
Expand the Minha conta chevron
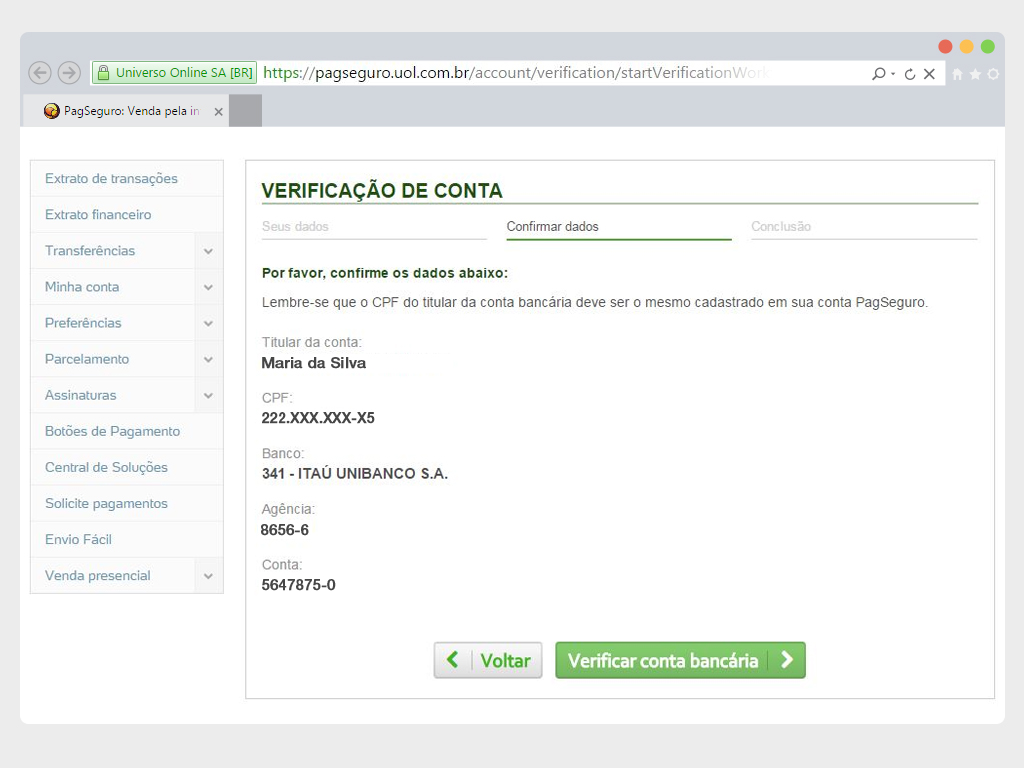[208, 287]
